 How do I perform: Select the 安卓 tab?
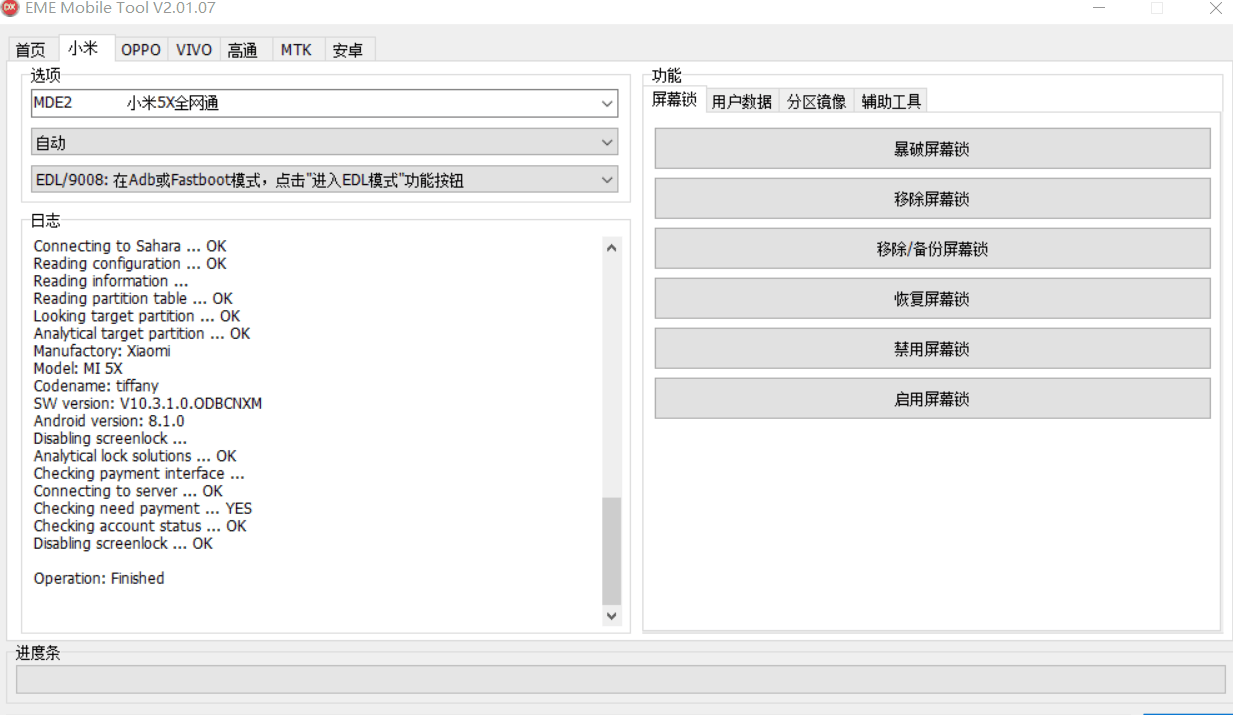[x=348, y=50]
